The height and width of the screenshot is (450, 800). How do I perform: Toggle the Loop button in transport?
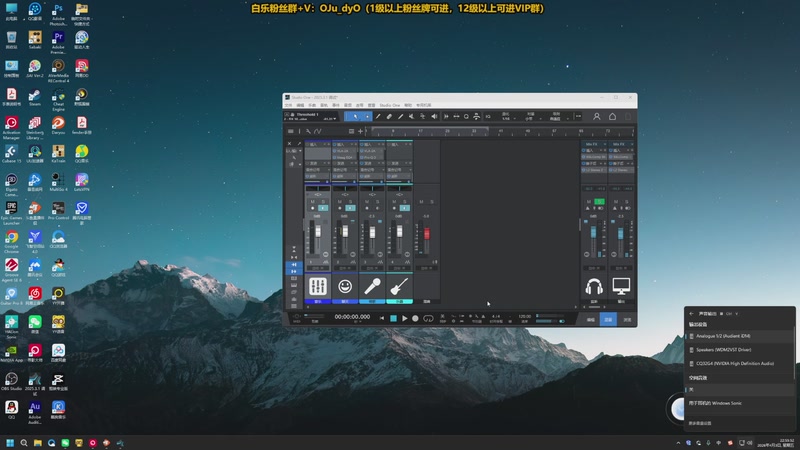(428, 318)
